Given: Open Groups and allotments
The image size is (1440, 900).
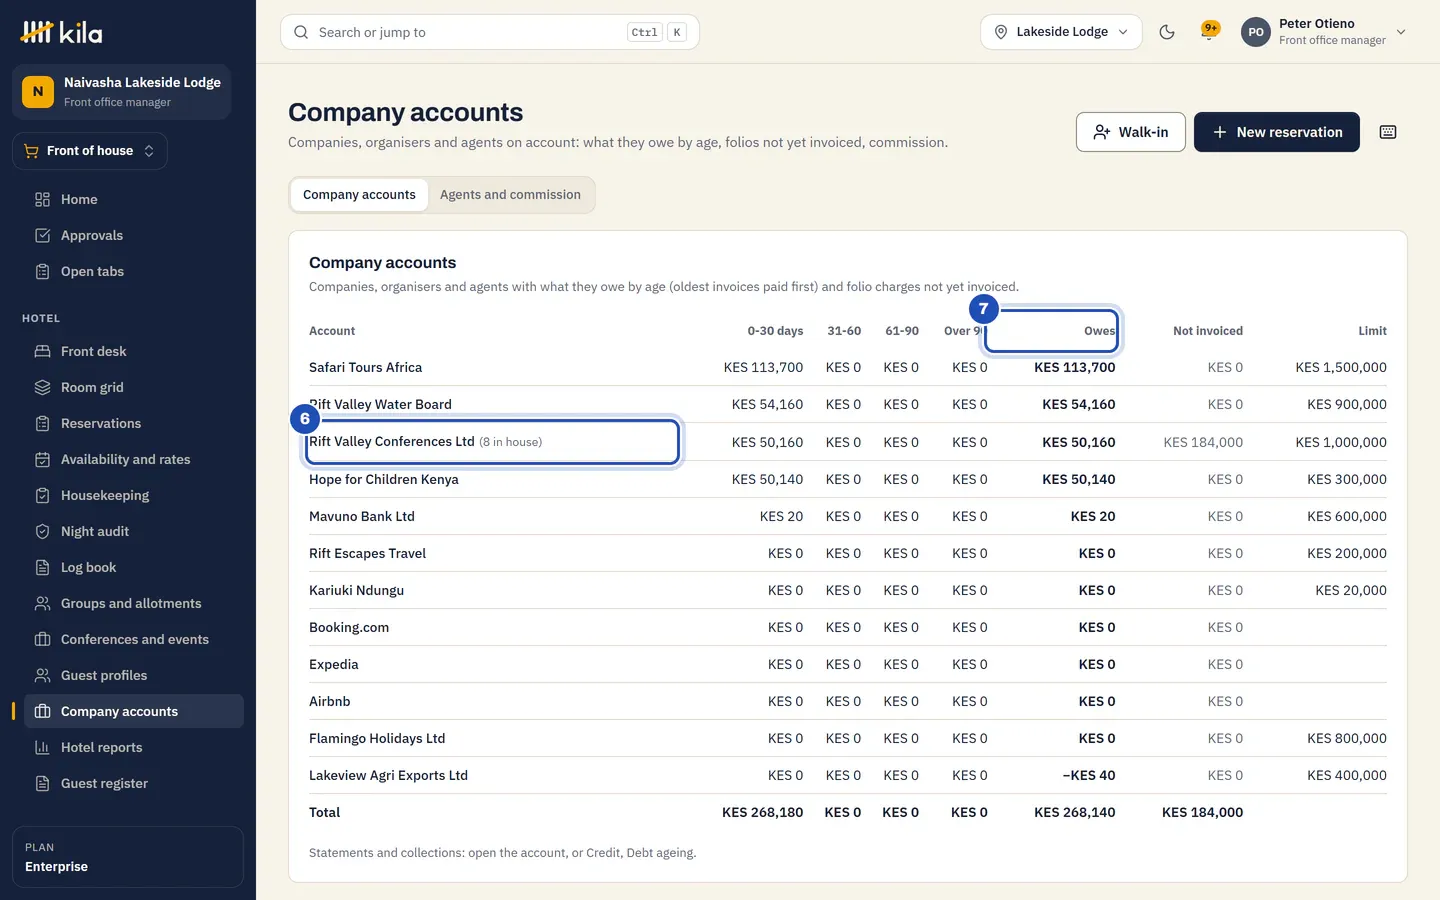Looking at the screenshot, I should (x=134, y=603).
